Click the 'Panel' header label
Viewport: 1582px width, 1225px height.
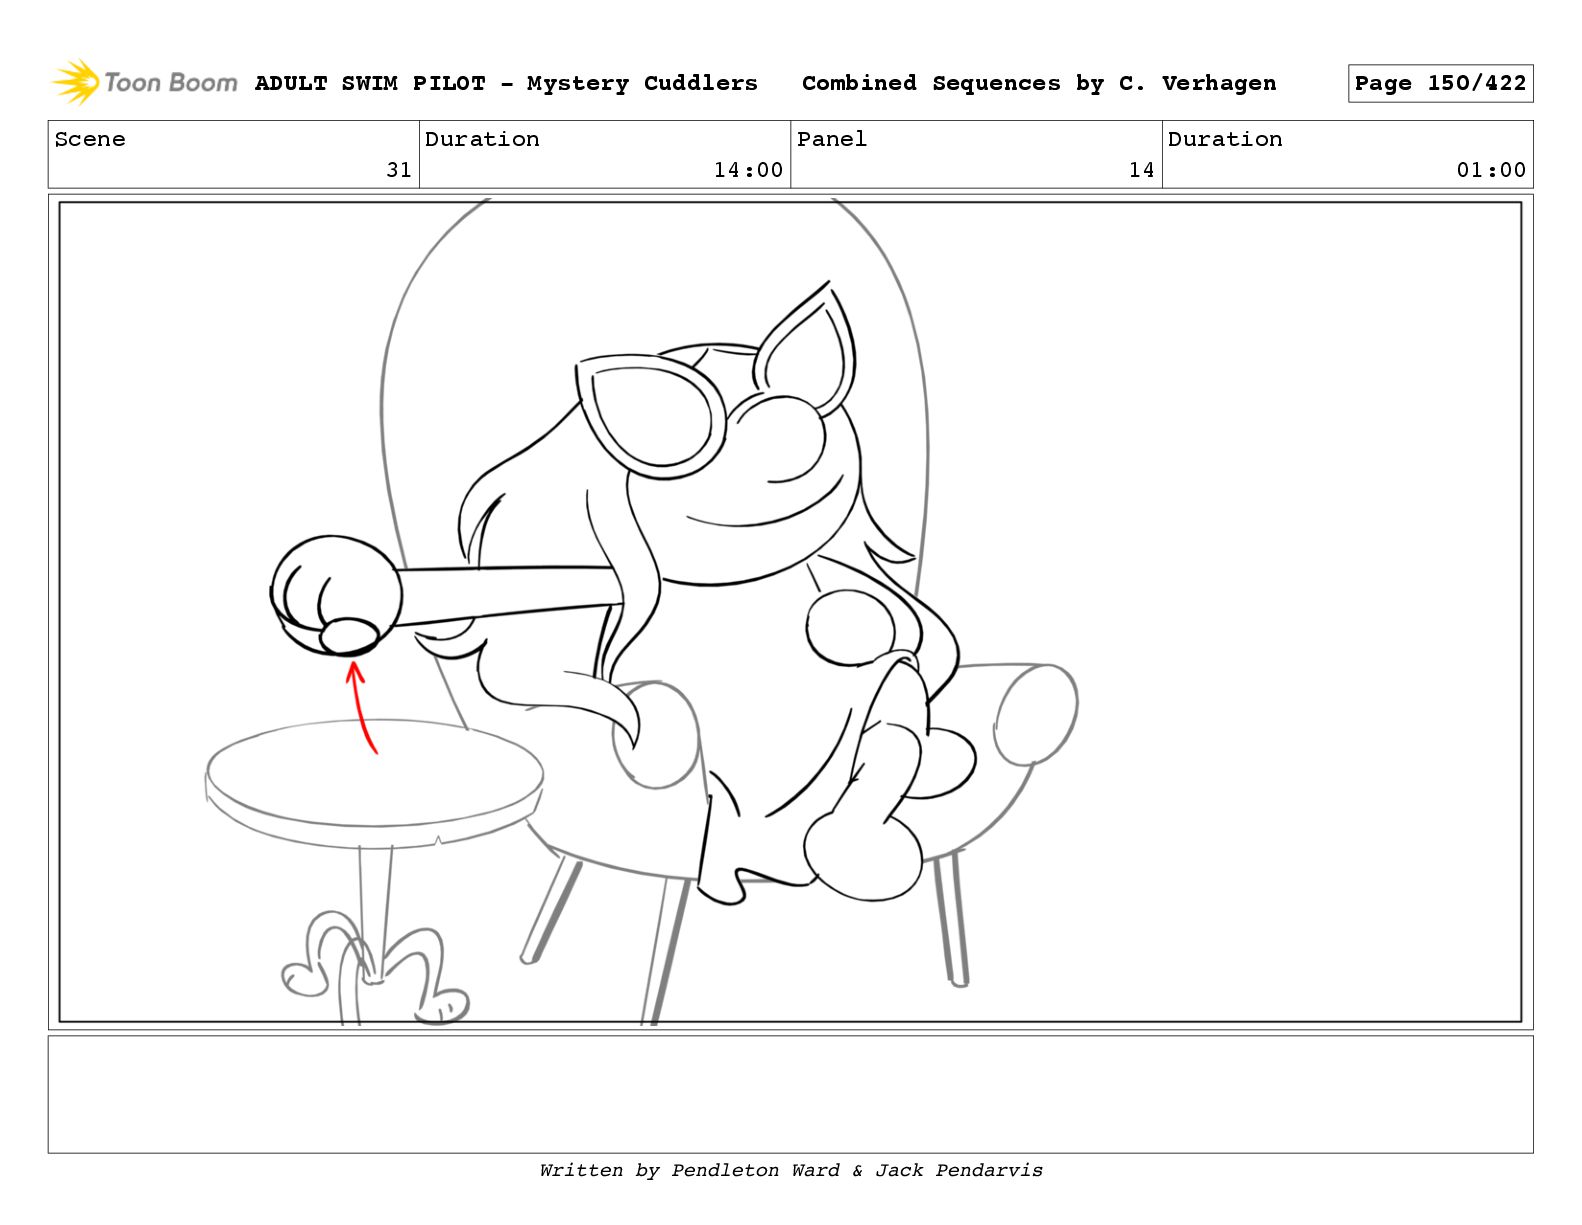point(832,139)
